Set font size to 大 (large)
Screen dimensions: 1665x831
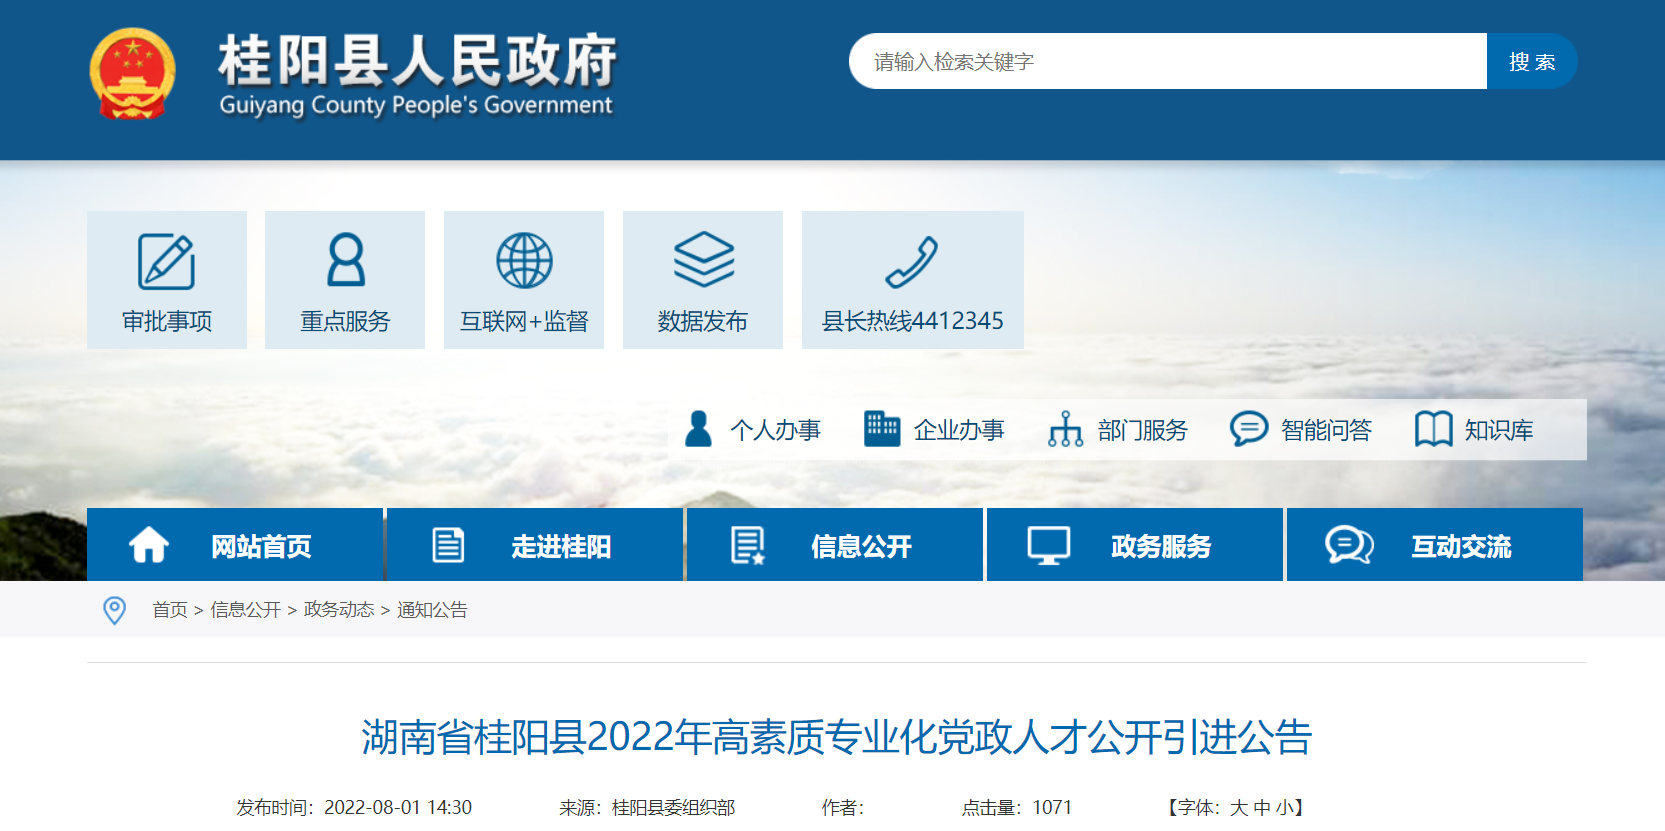click(x=1239, y=808)
